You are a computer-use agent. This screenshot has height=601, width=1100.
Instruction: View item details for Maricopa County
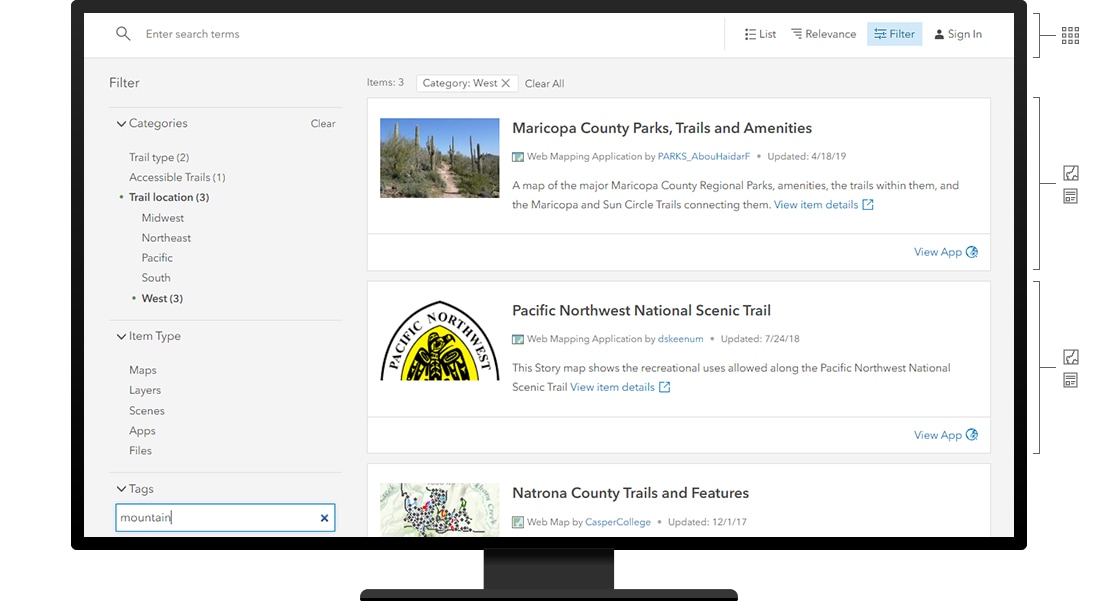click(823, 205)
